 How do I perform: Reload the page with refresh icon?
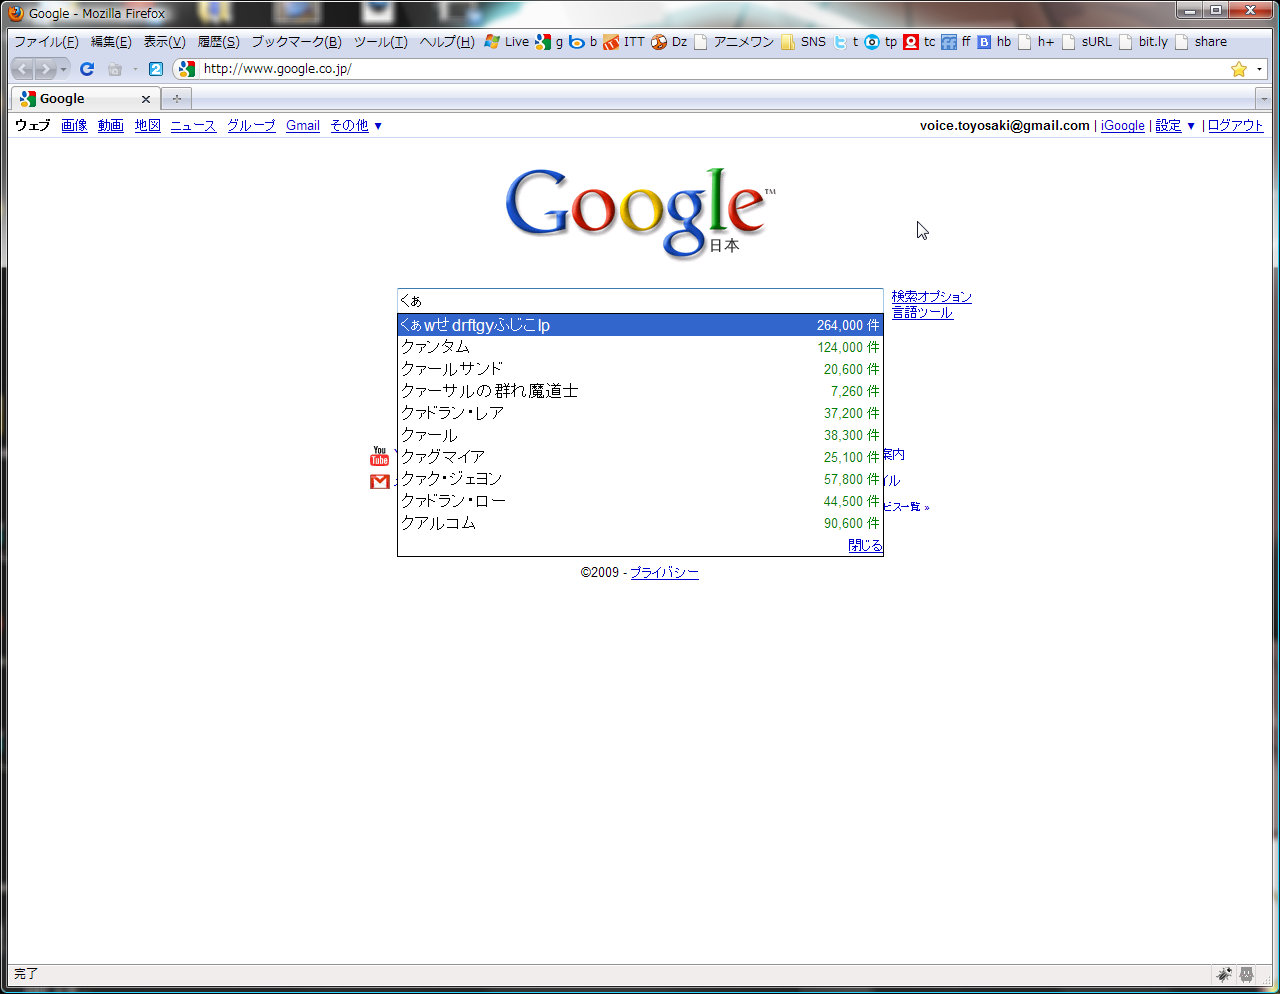tap(87, 69)
